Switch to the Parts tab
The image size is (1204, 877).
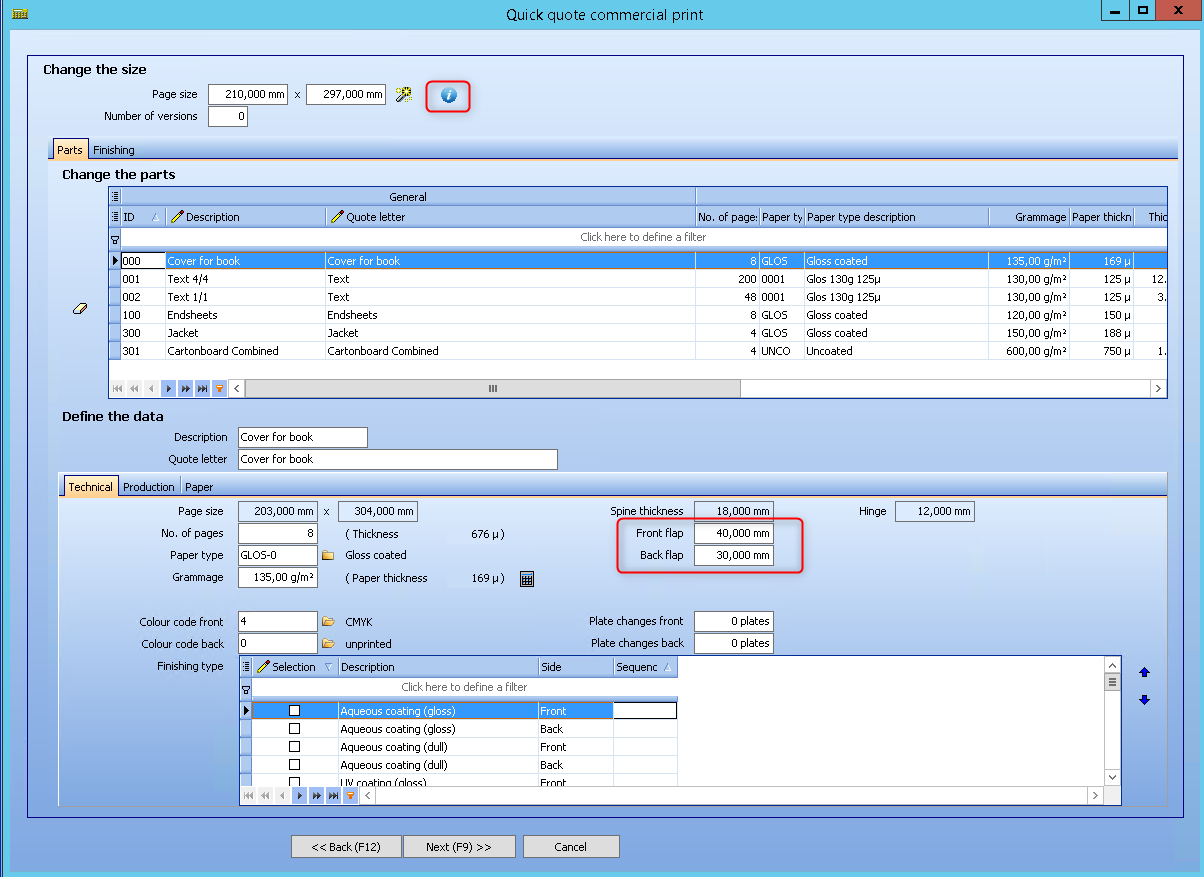(x=70, y=150)
